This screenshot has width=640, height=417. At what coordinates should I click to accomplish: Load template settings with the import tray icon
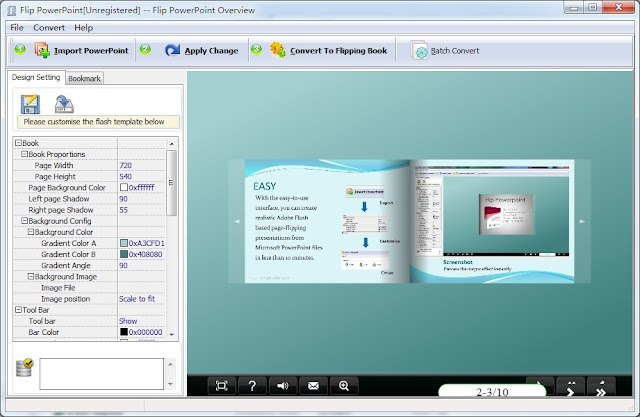[64, 104]
